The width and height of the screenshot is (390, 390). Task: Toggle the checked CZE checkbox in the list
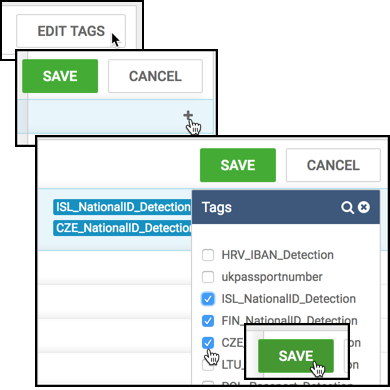(208, 343)
